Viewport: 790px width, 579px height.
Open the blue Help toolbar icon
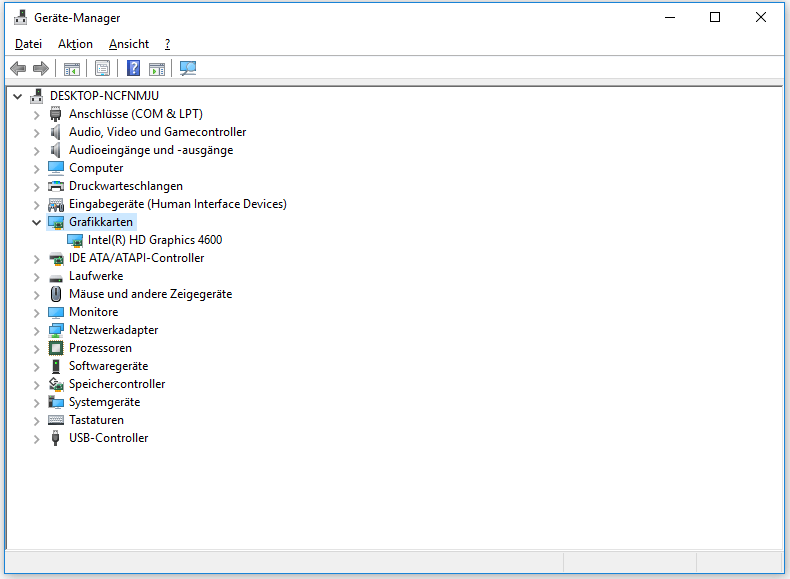coord(133,68)
